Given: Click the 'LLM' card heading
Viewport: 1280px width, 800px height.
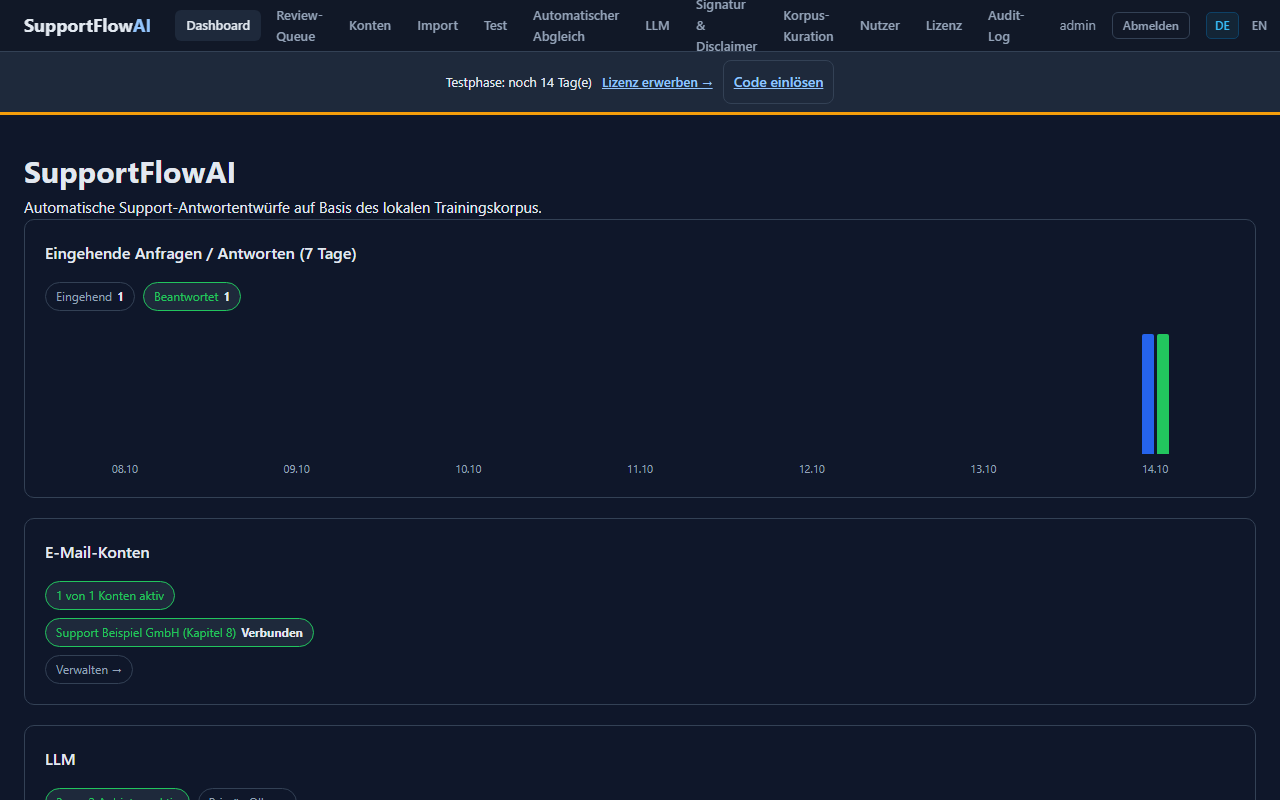Looking at the screenshot, I should click(60, 760).
